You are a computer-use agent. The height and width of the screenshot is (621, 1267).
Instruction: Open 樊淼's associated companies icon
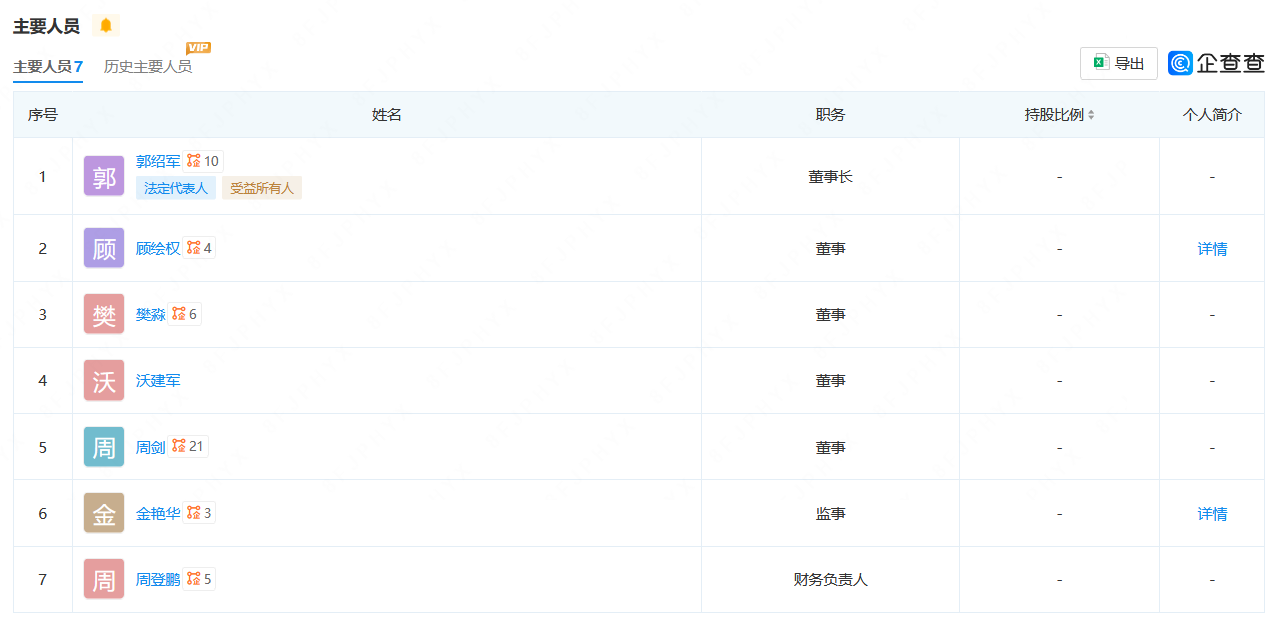coord(179,314)
